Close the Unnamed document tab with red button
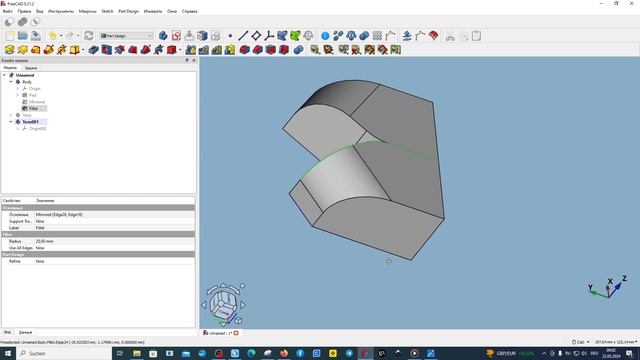640x360 pixels. click(236, 333)
